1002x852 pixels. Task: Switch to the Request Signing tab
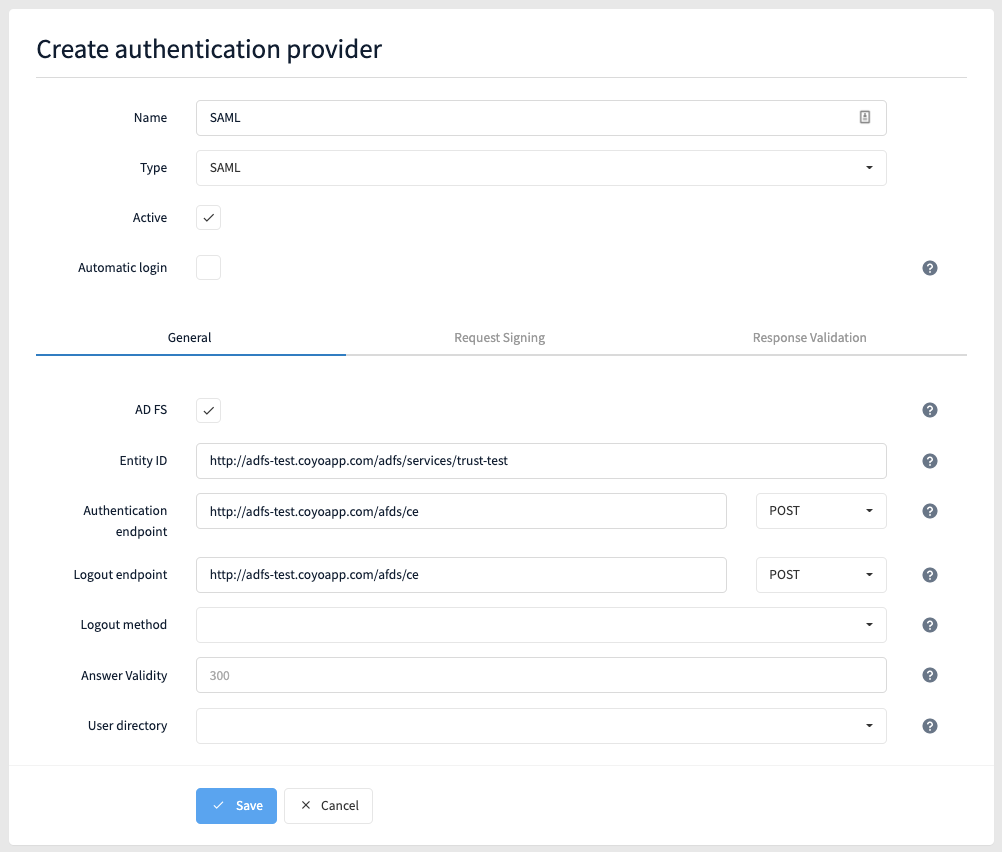click(x=499, y=338)
